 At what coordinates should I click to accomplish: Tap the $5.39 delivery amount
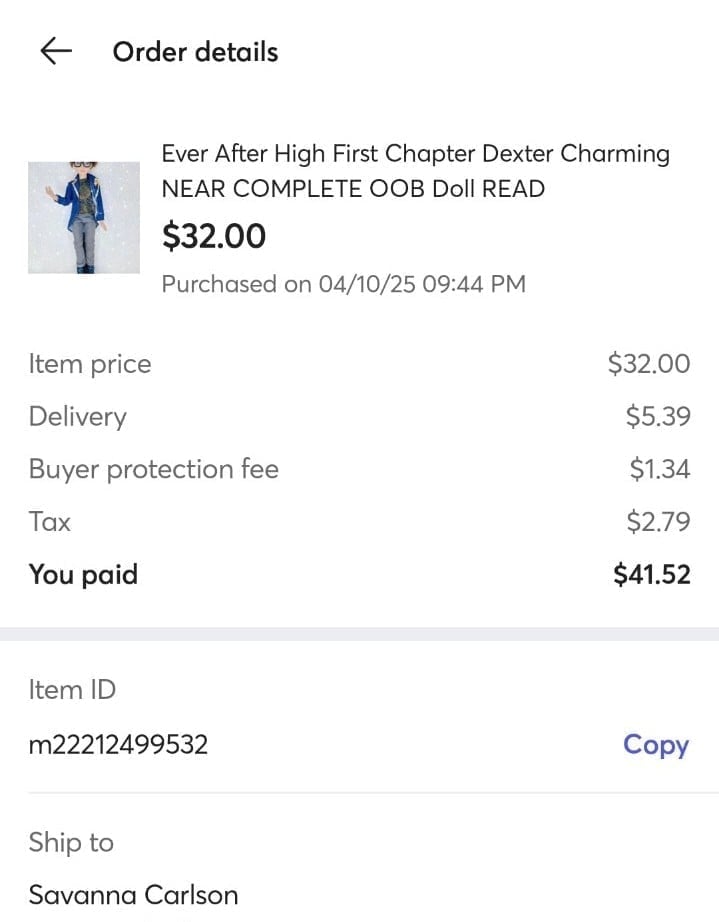pos(658,416)
